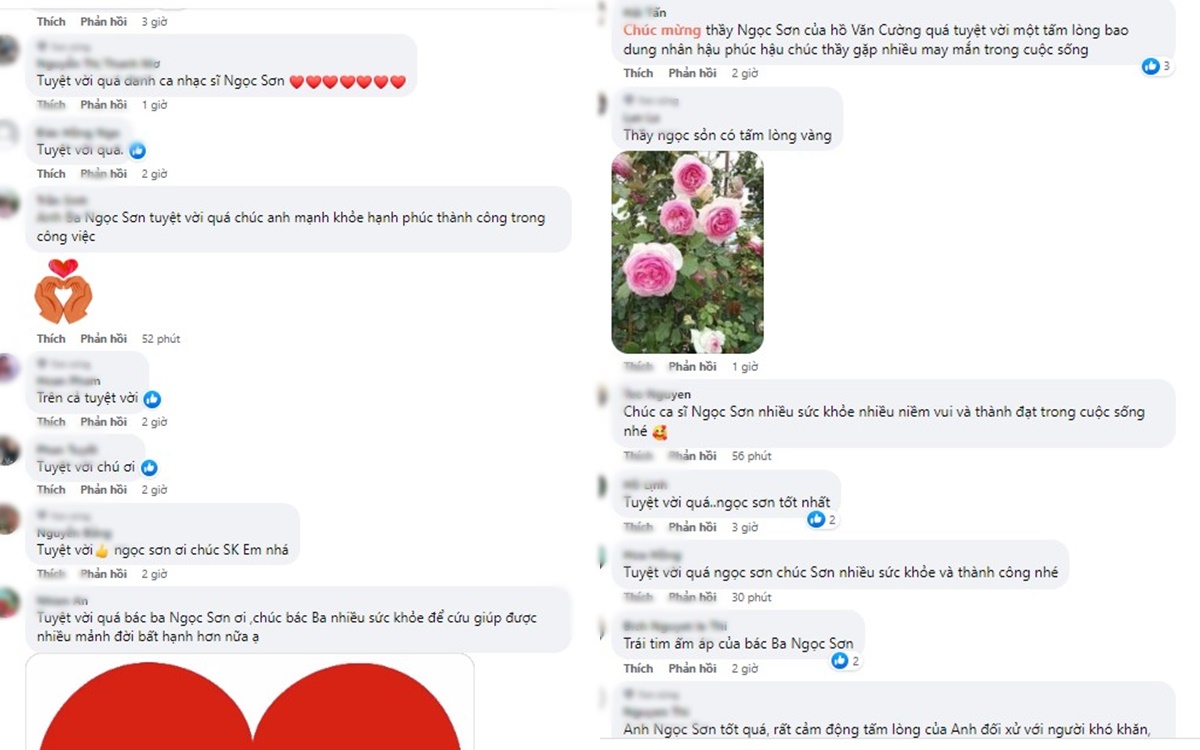Reply to 'Tuyệt vời quá danh ca nhạc sĩ' comment
Image resolution: width=1200 pixels, height=750 pixels.
tap(104, 105)
